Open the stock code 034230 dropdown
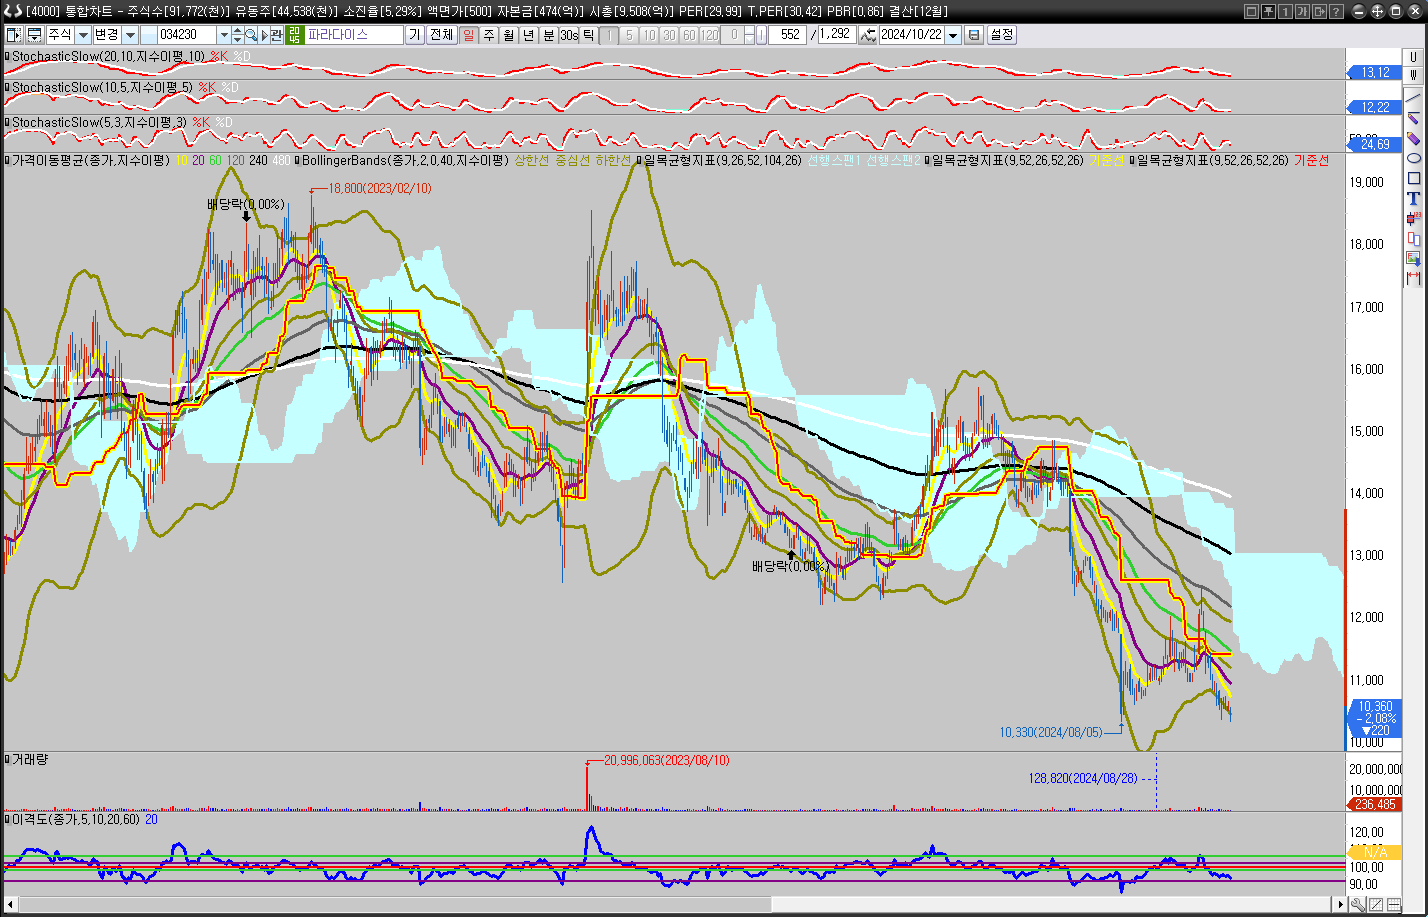 224,34
